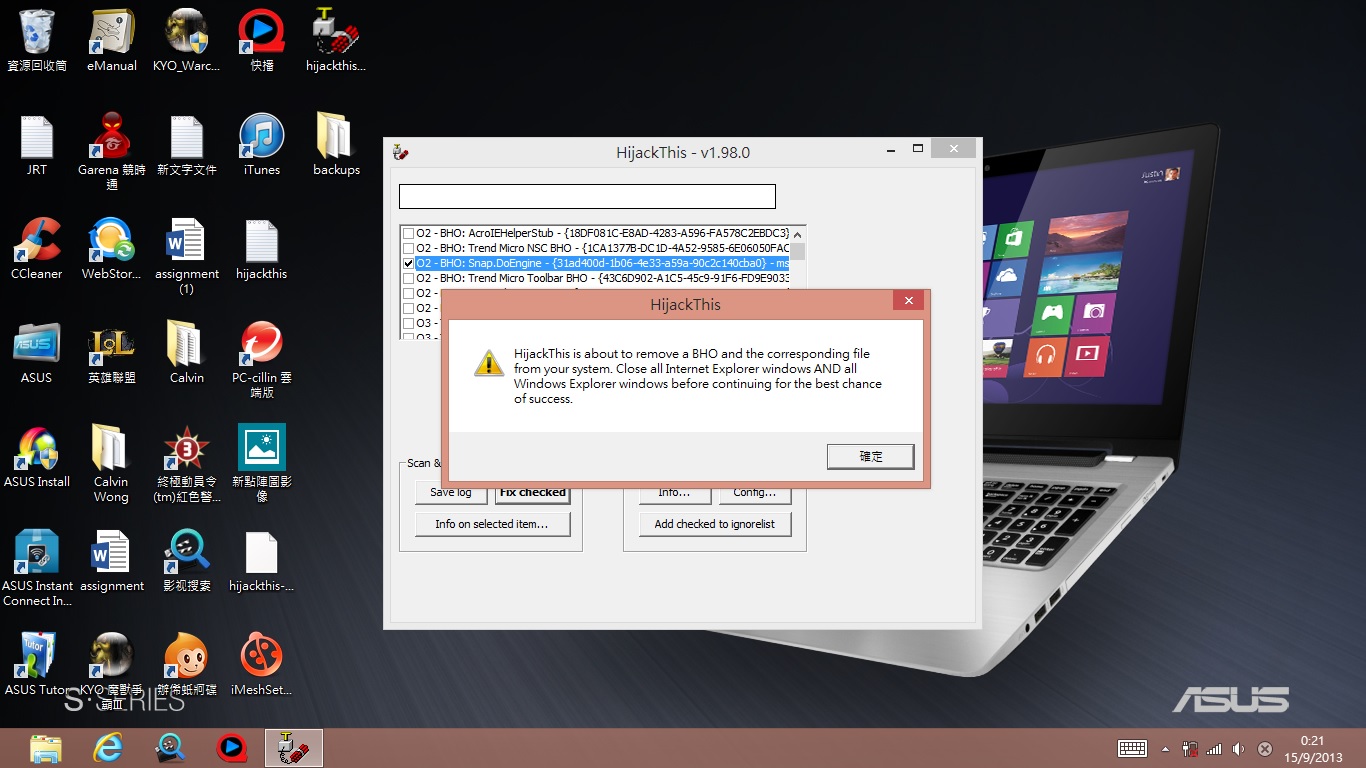Switch to the HijackThis taskbar button

coord(294,747)
